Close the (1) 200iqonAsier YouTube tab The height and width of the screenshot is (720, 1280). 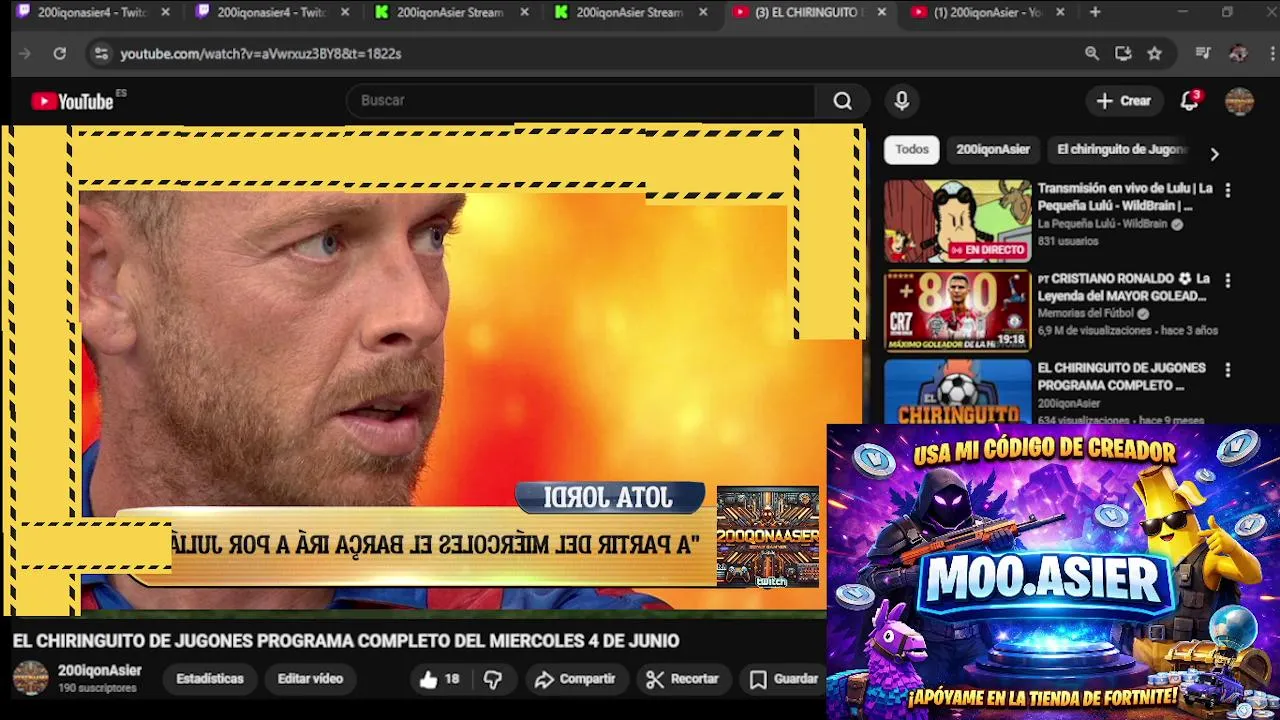pyautogui.click(x=1060, y=12)
